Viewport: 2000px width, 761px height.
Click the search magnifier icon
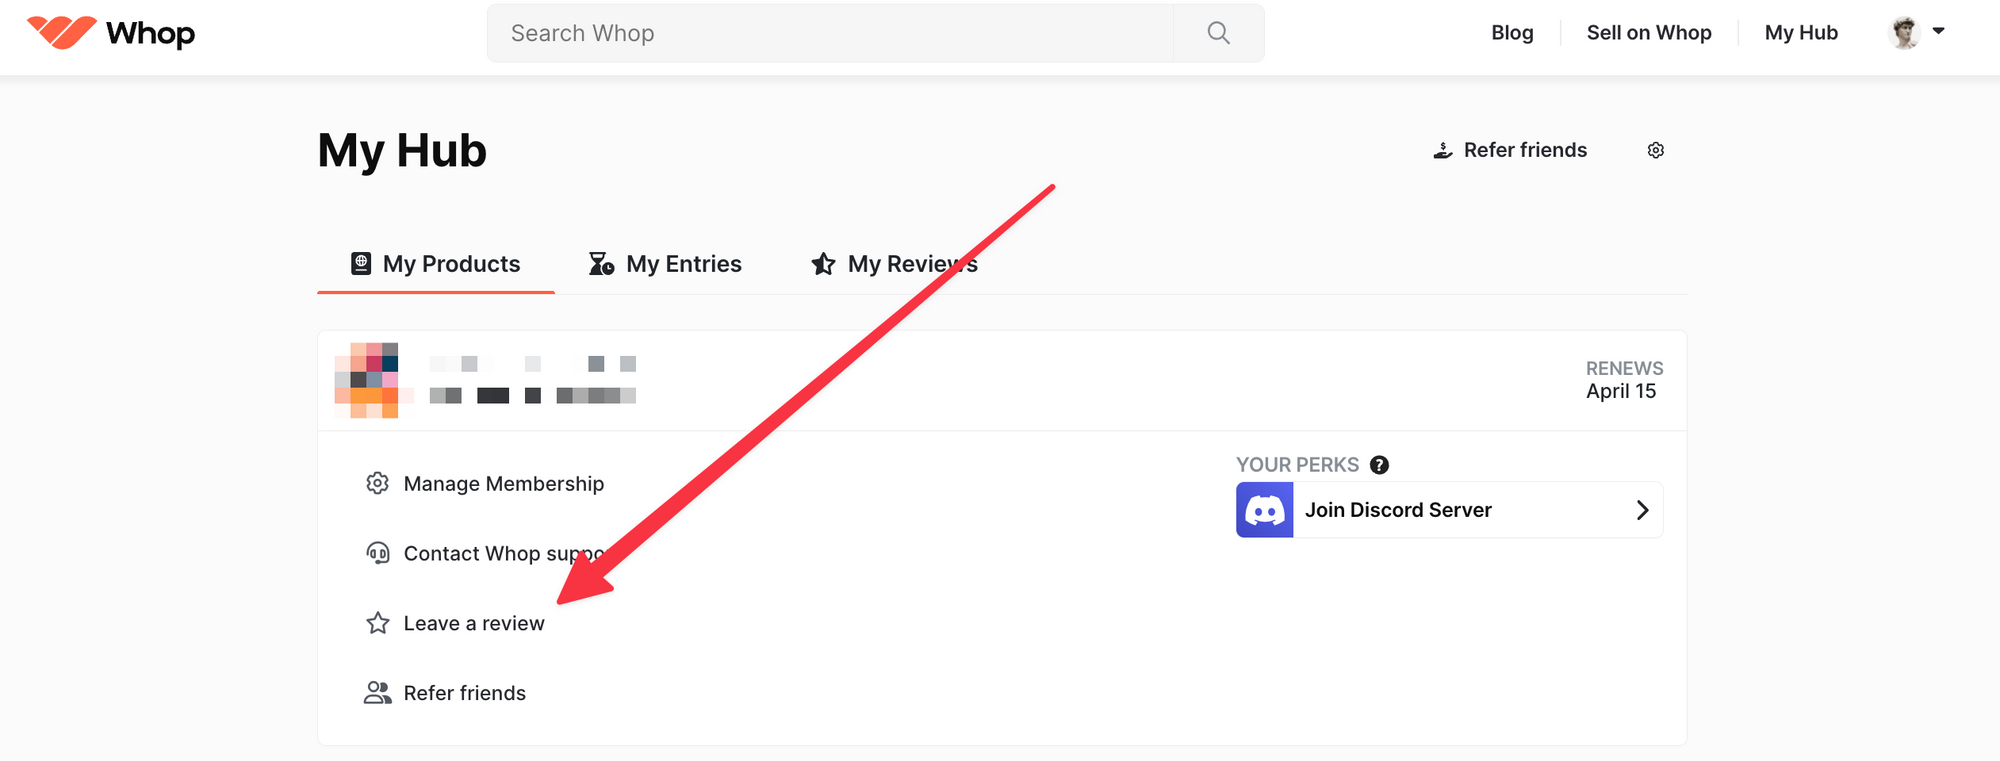point(1218,33)
